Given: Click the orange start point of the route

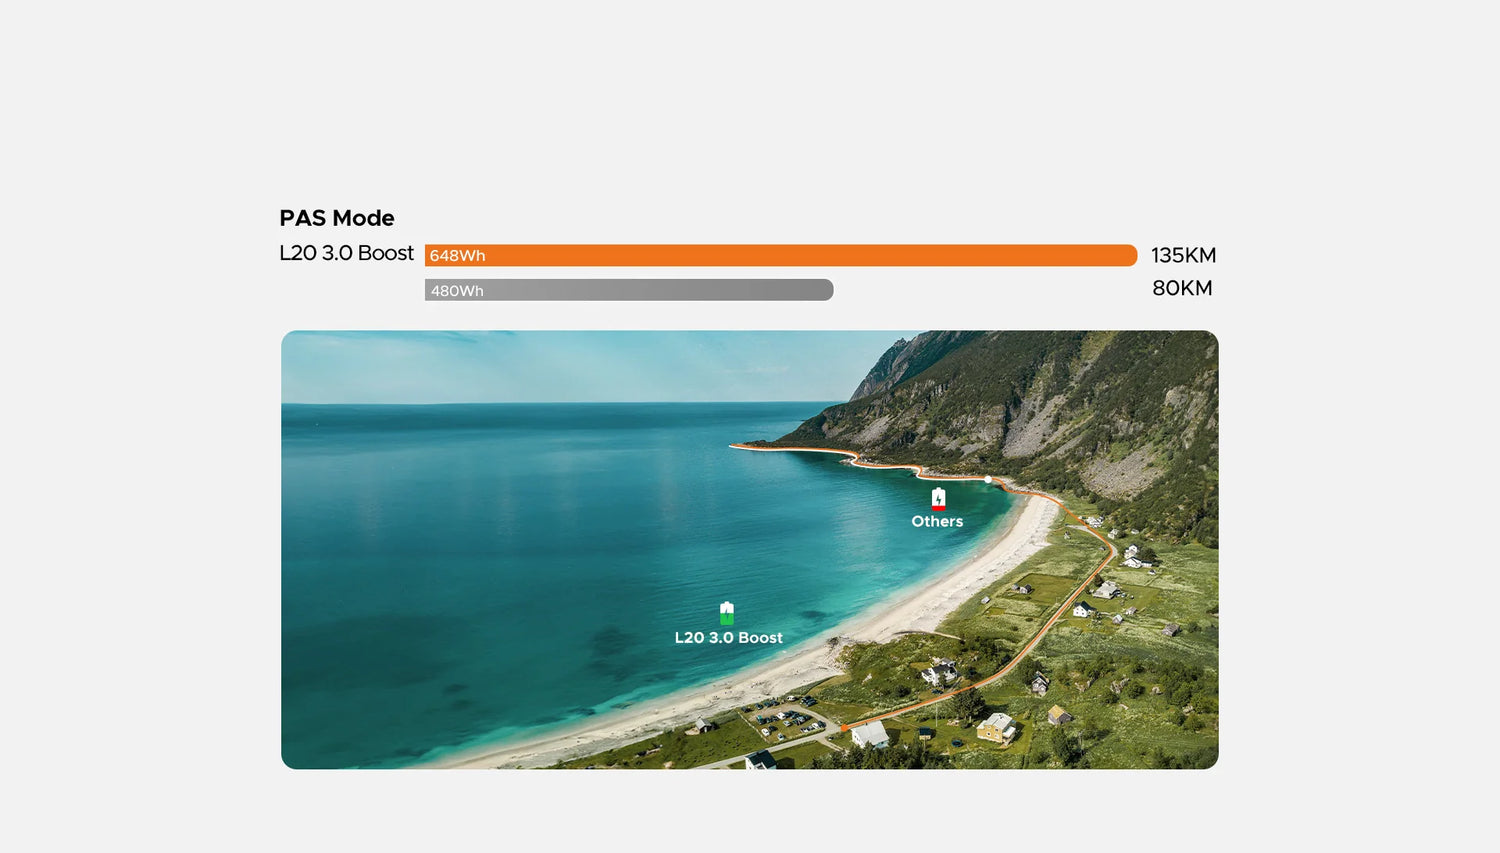Looking at the screenshot, I should [x=845, y=728].
